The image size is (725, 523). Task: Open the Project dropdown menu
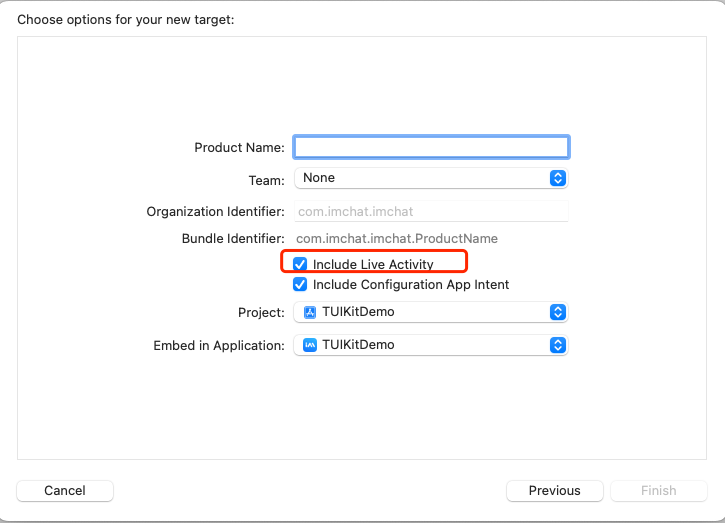[430, 312]
